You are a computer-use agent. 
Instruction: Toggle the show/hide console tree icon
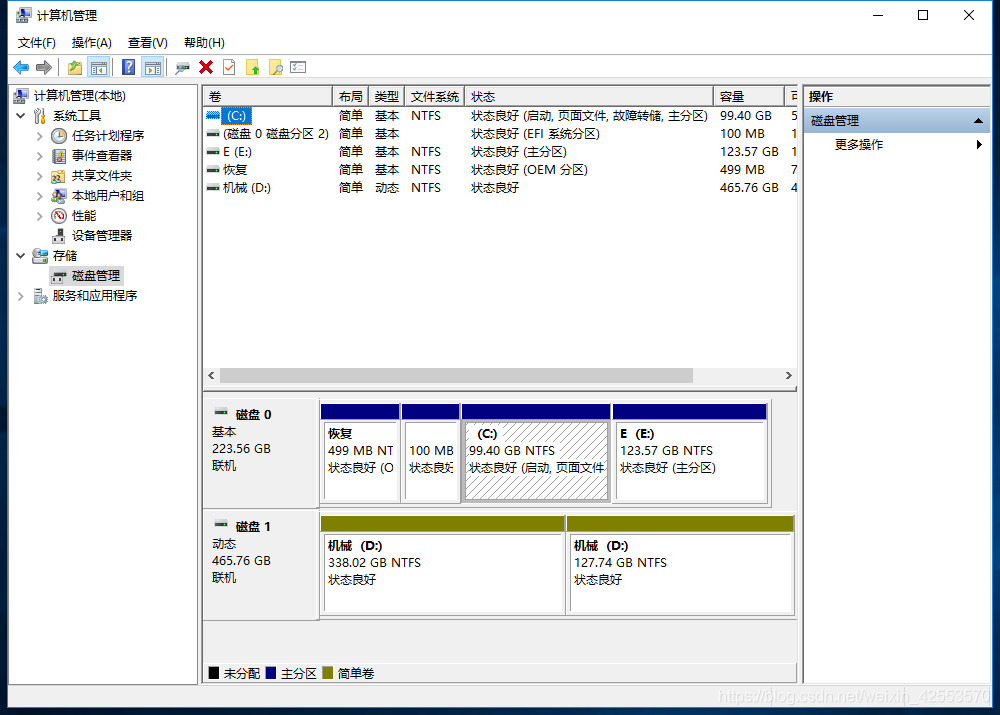point(98,67)
